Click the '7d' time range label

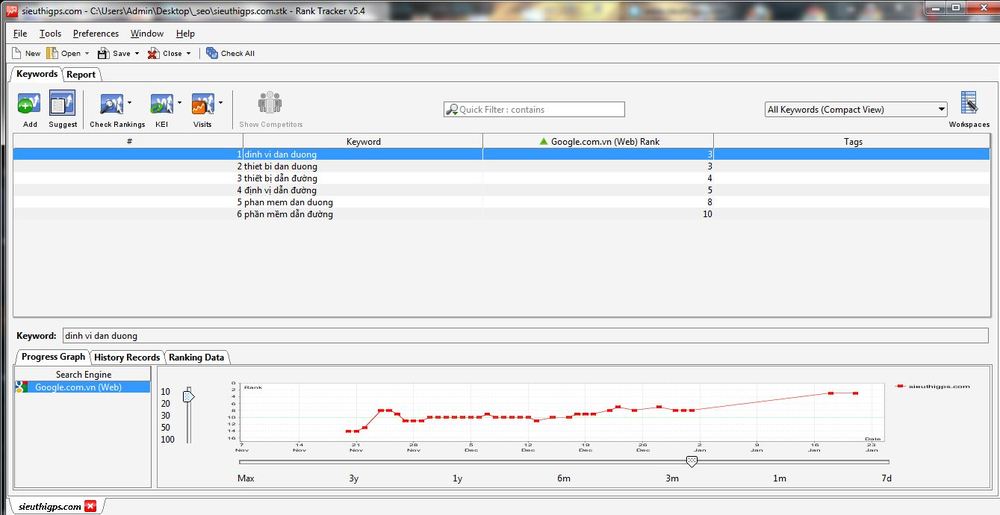pyautogui.click(x=886, y=478)
